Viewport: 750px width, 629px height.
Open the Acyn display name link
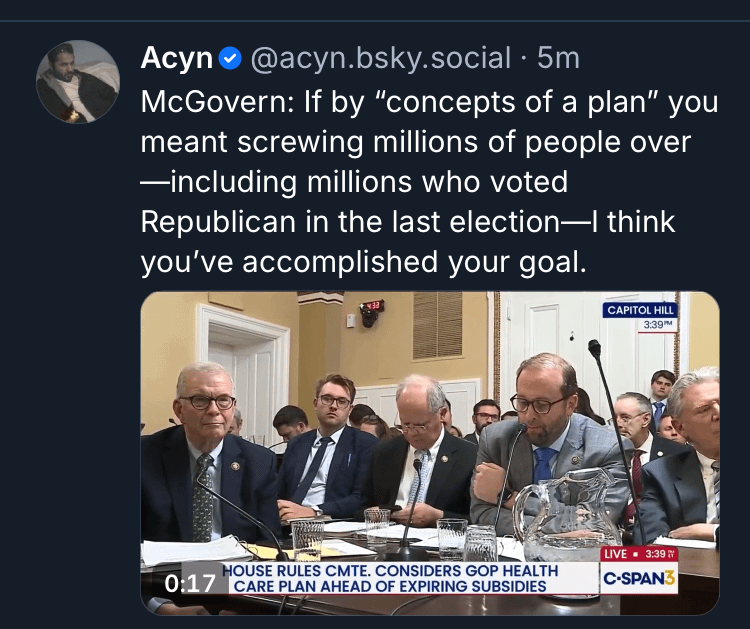[176, 59]
